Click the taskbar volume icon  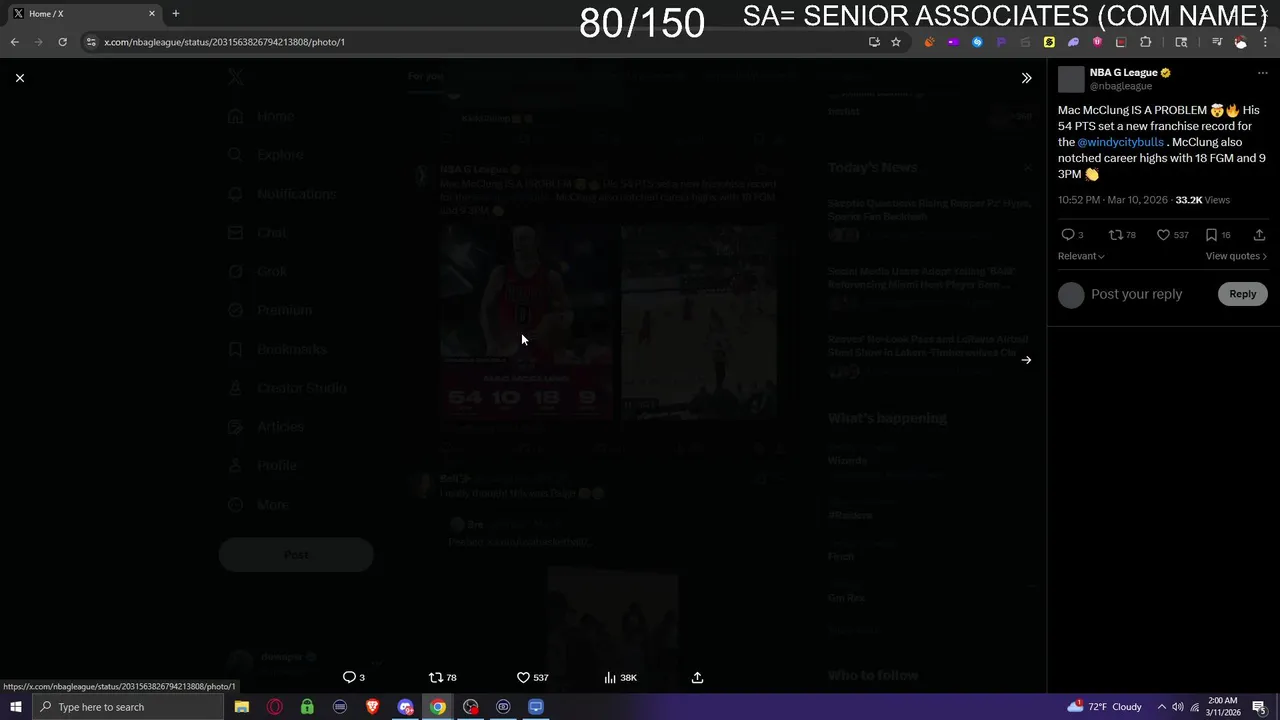click(1178, 707)
